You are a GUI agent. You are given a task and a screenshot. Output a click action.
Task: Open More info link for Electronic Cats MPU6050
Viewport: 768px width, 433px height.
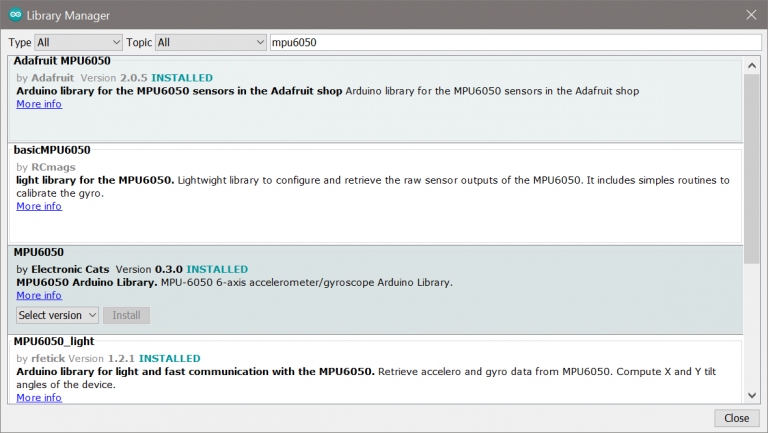pyautogui.click(x=39, y=295)
